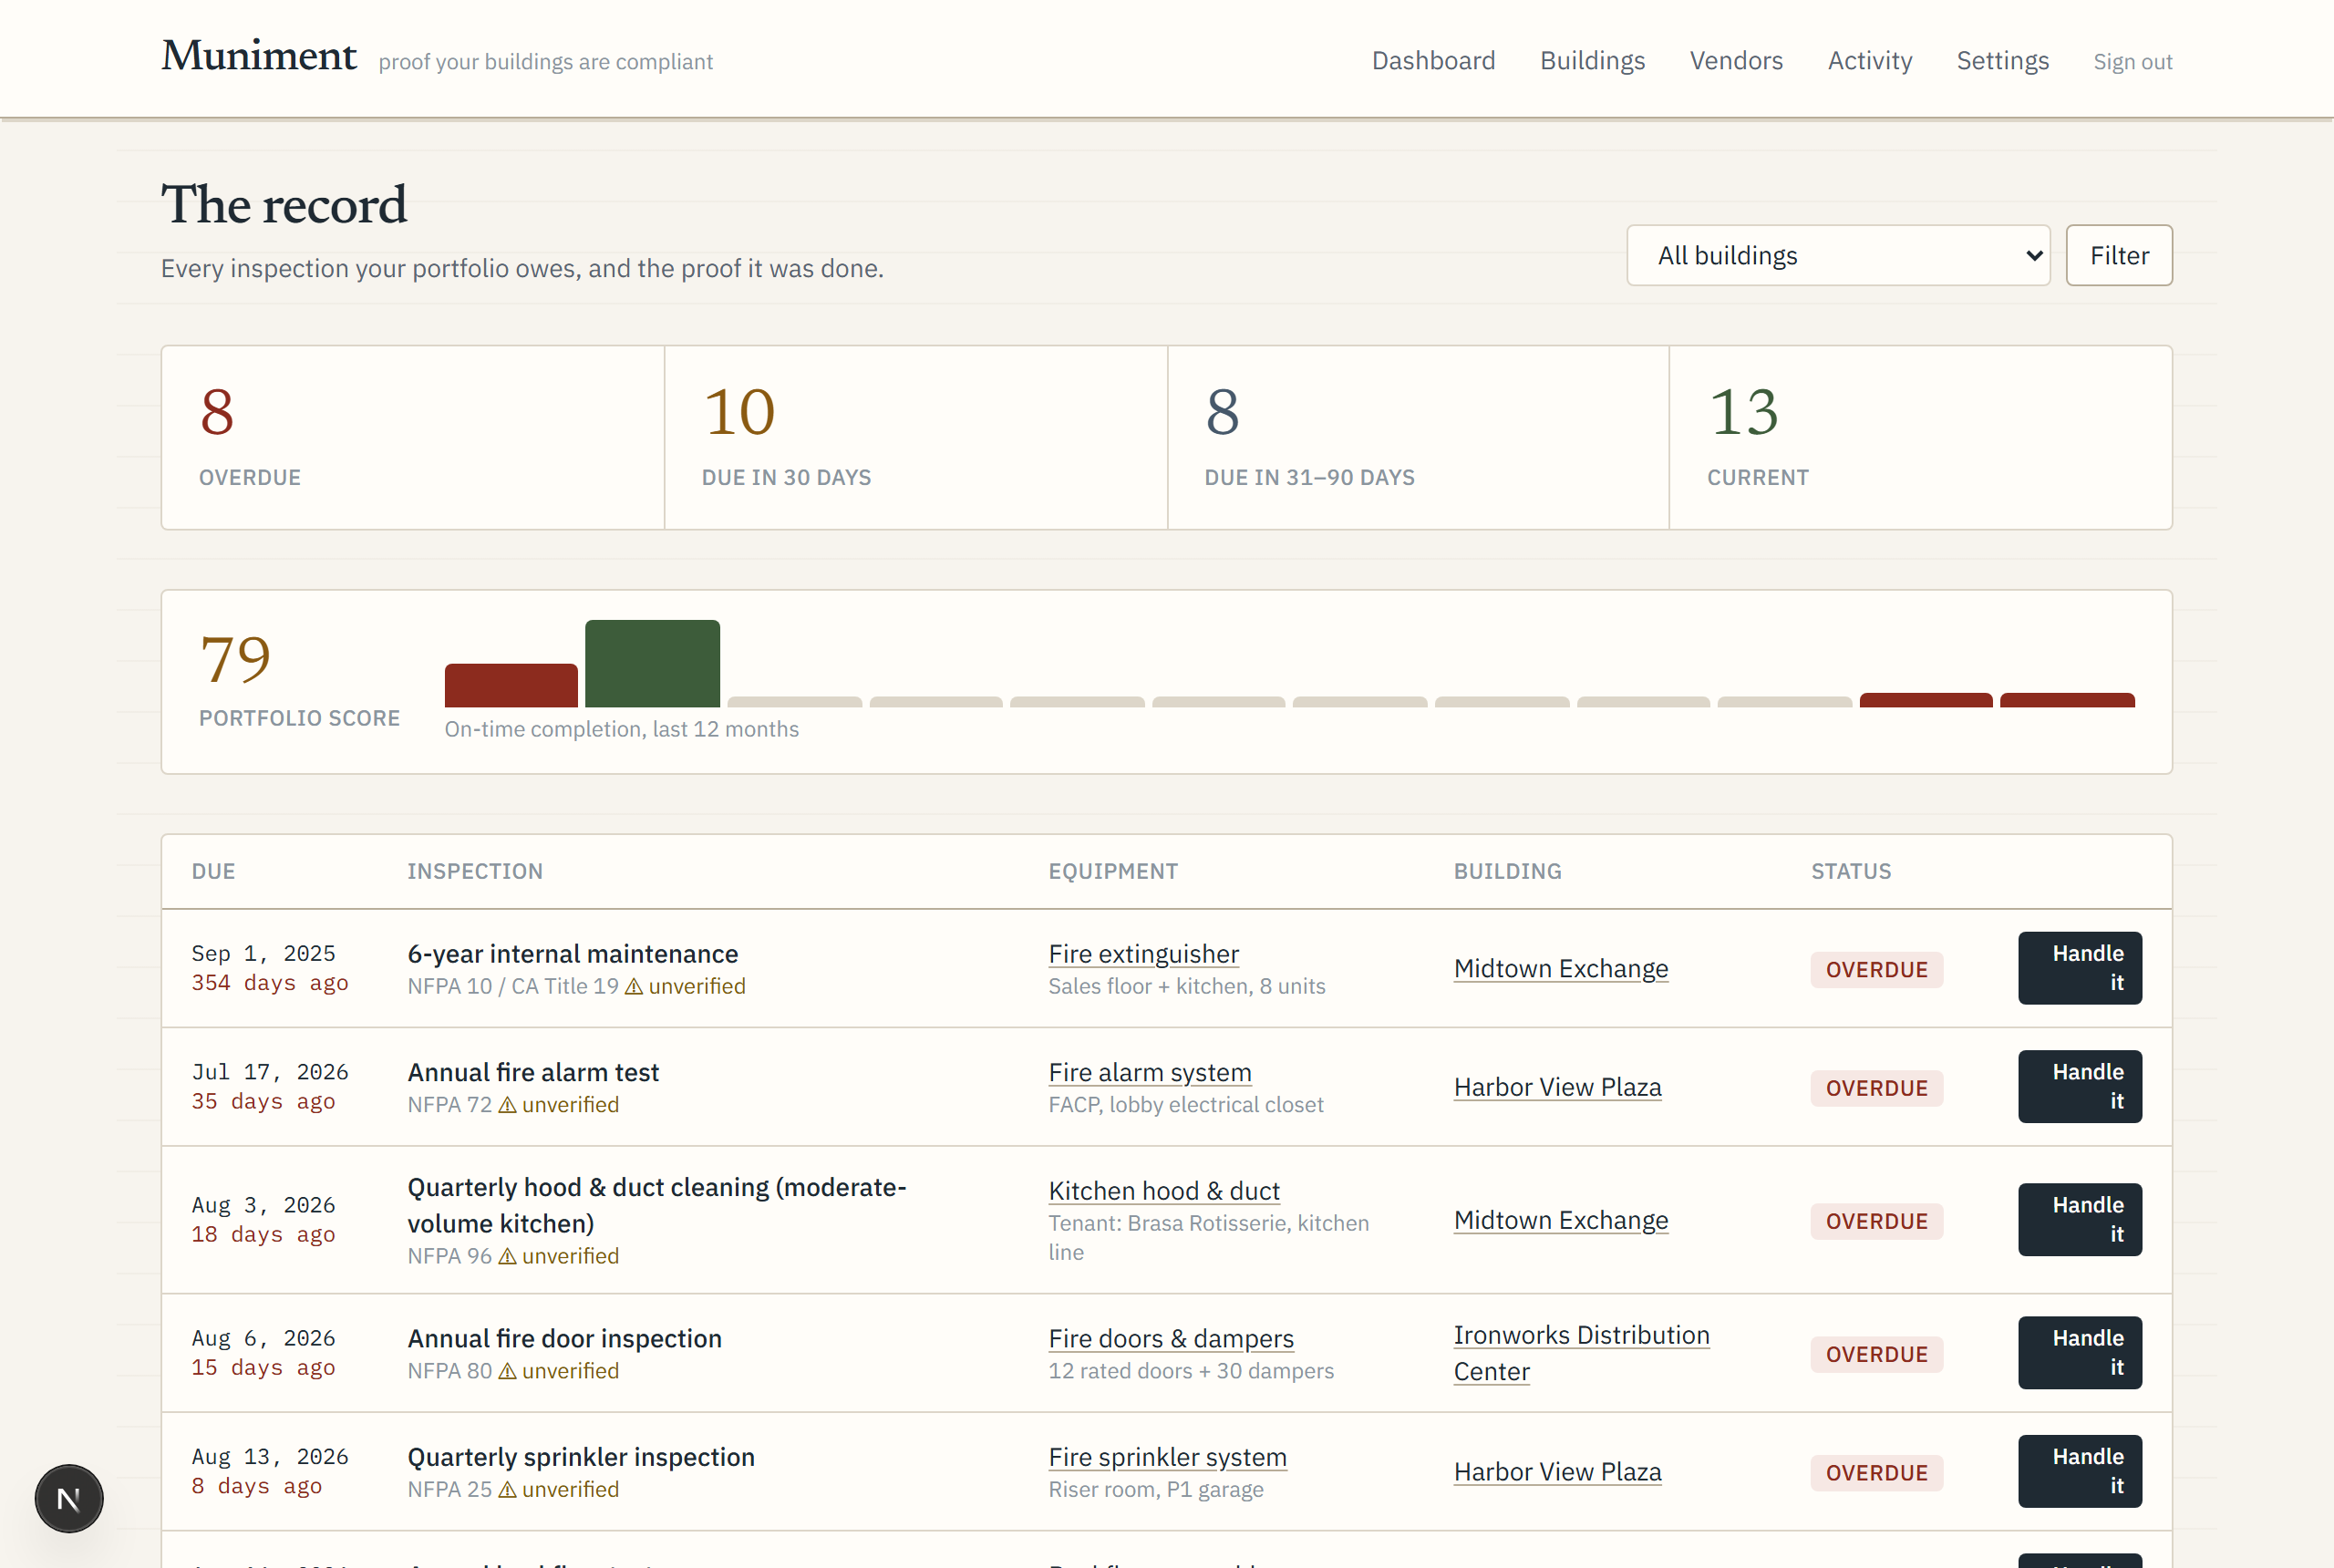
Task: Open Kitchen hood & duct equipment link
Action: [x=1163, y=1190]
